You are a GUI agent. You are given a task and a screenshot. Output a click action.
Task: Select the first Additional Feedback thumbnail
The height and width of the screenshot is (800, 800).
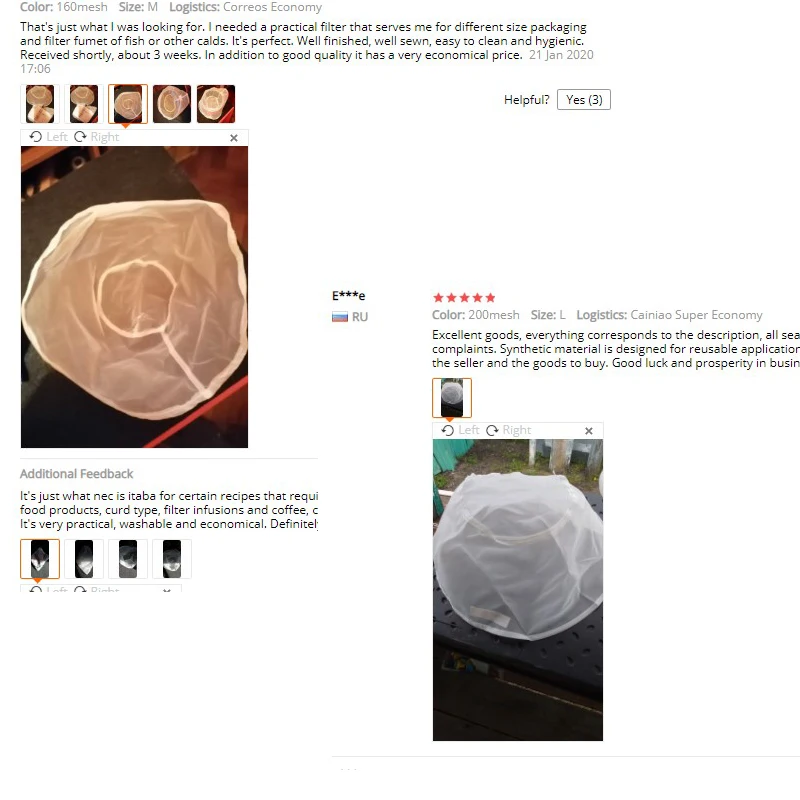click(x=40, y=559)
